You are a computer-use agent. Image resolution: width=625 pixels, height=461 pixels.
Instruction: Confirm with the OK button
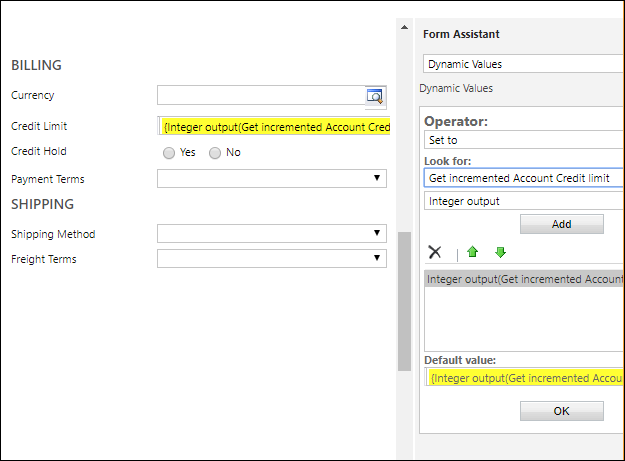pyautogui.click(x=561, y=411)
